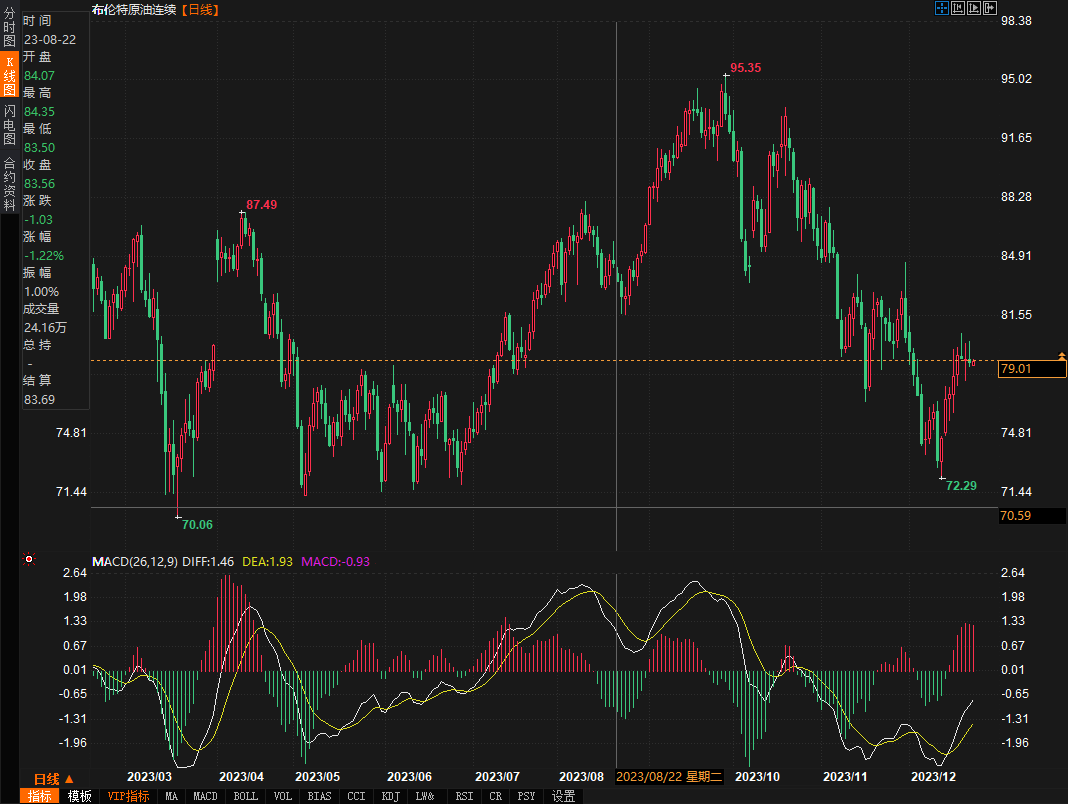Click the rightmost panel-expand arrow icon
The height and width of the screenshot is (804, 1068).
(990, 9)
